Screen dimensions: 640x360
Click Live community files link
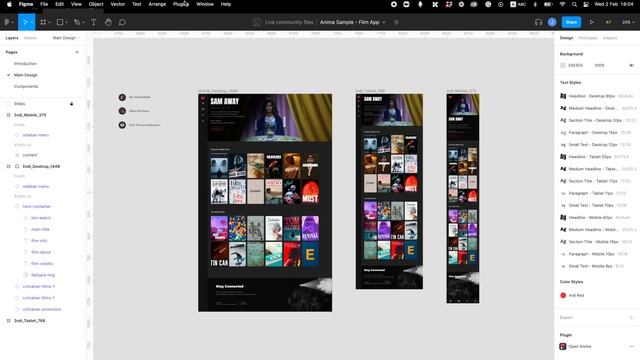click(289, 22)
